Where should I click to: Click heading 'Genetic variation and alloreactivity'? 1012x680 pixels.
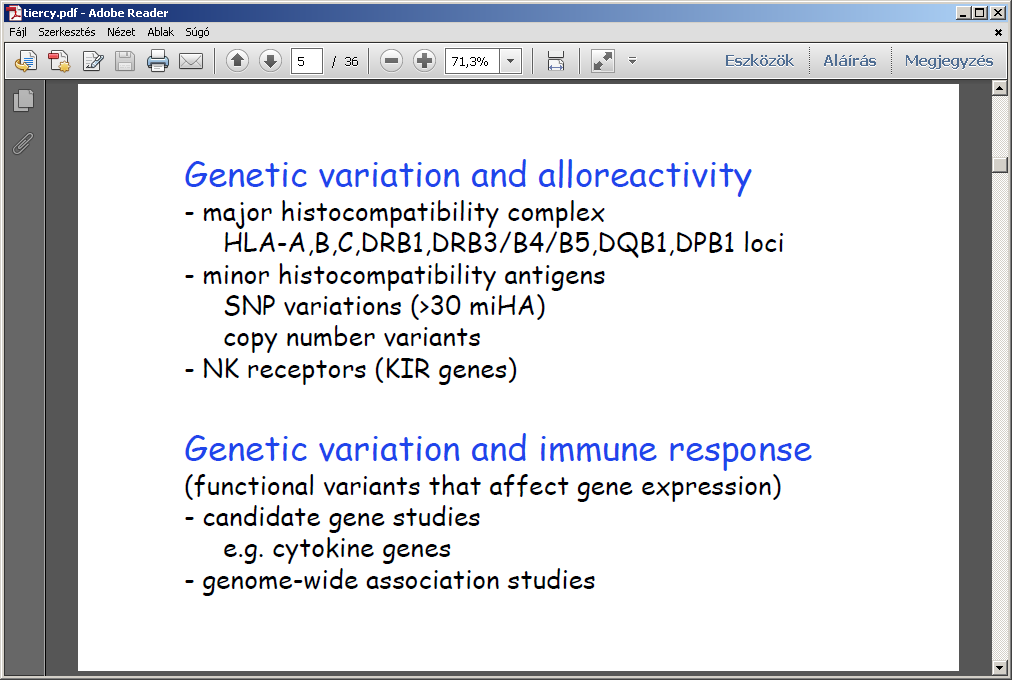point(468,175)
